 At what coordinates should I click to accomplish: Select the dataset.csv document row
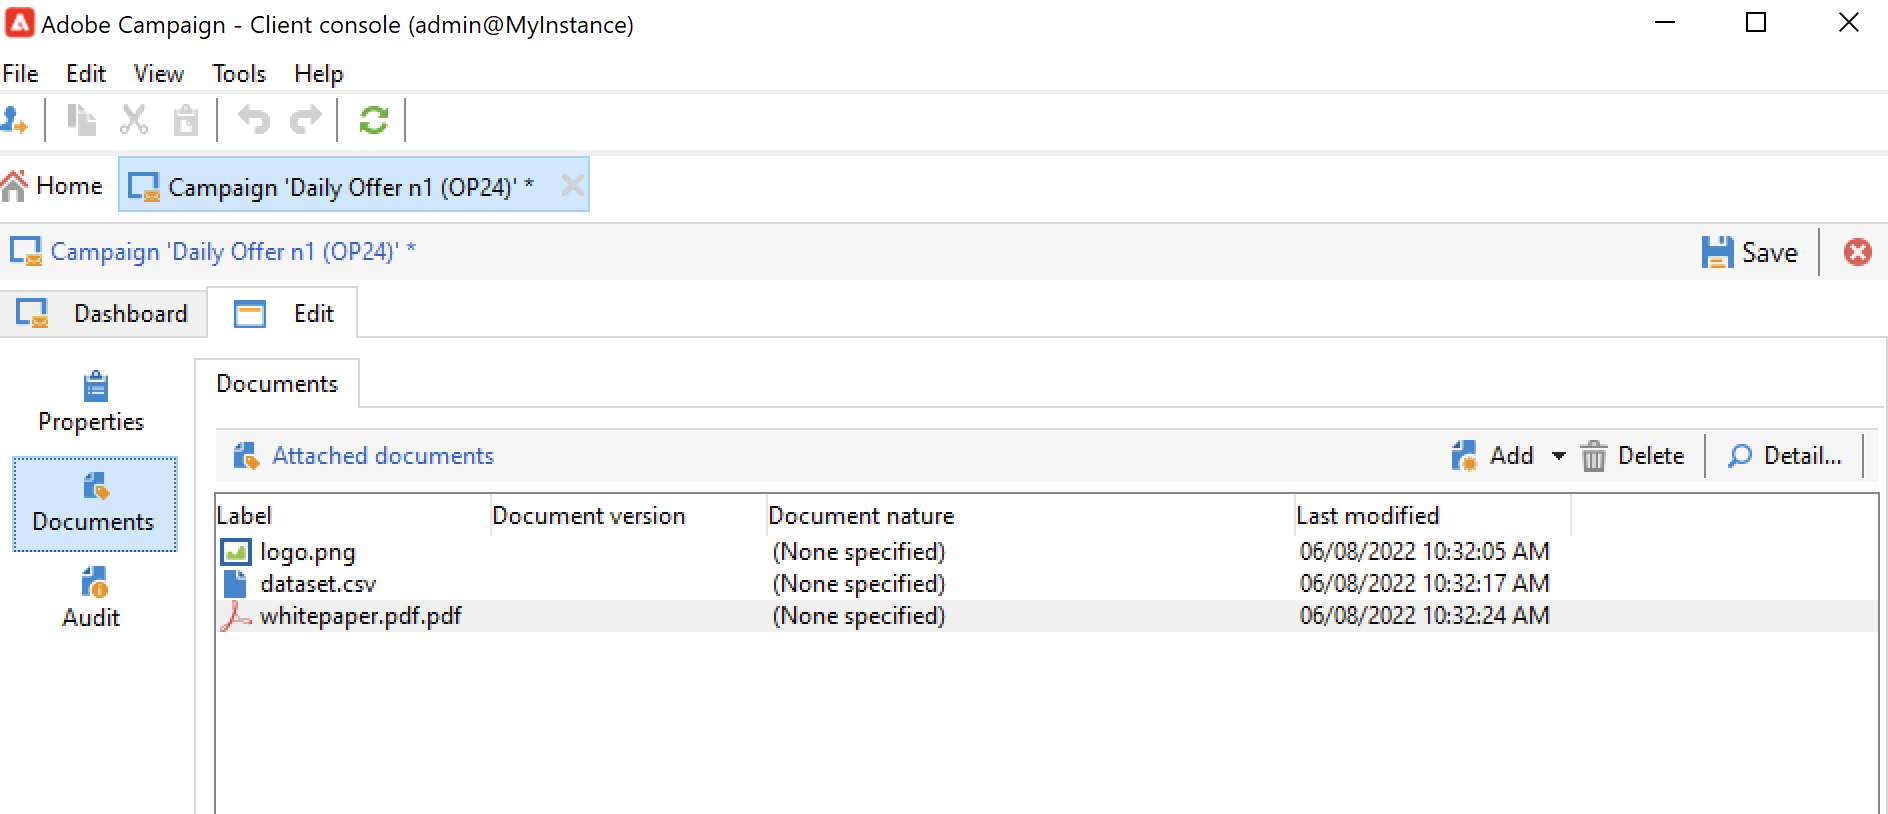click(x=1046, y=584)
